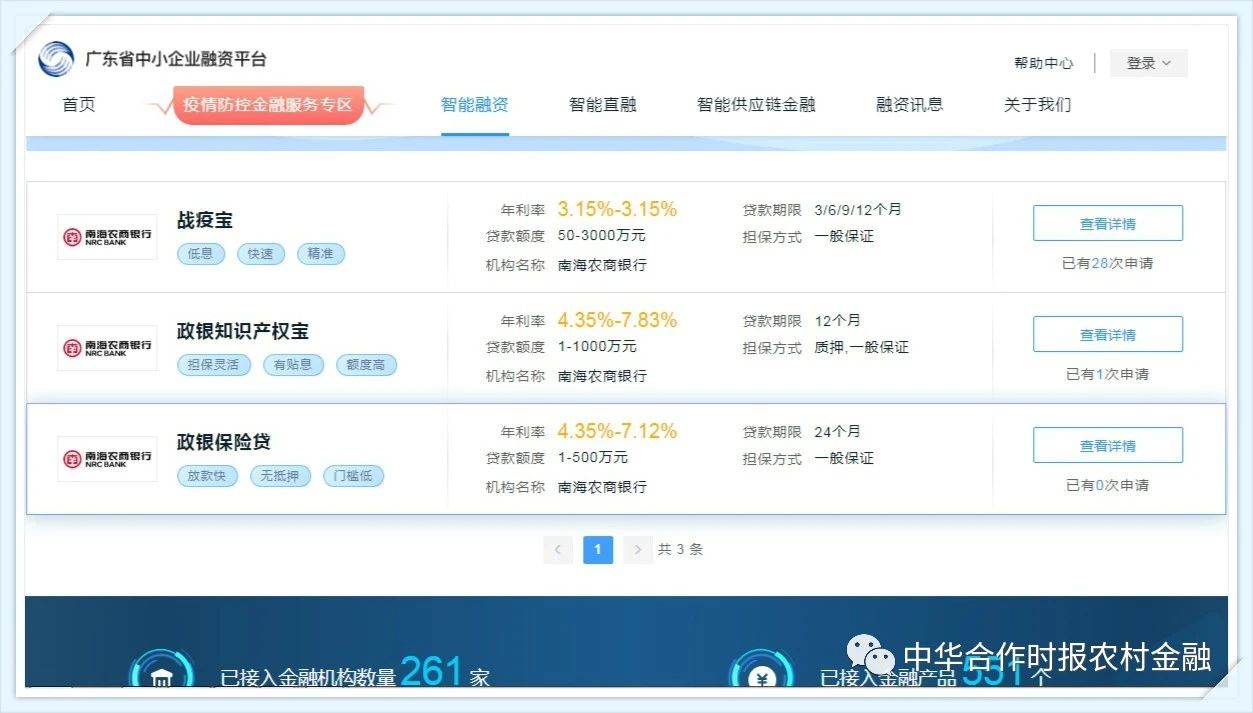The width and height of the screenshot is (1253, 713).
Task: Click 查看详情 for 政银知识产权宝
Action: click(1108, 334)
